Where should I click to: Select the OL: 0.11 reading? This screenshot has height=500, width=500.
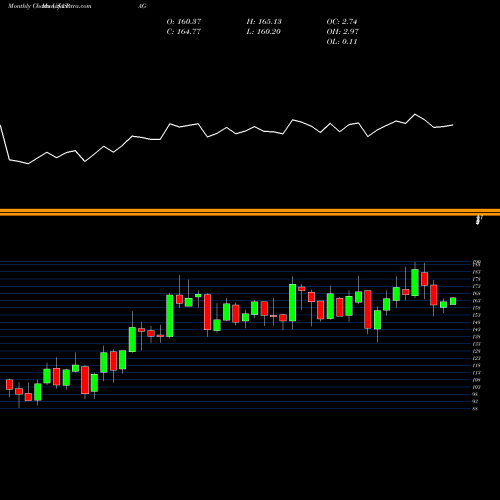point(342,42)
